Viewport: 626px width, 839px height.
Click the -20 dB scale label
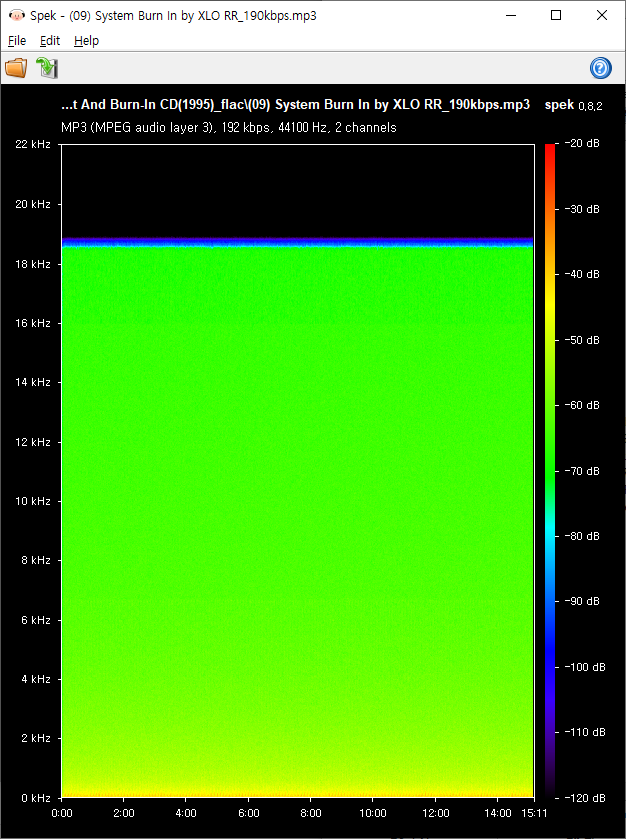tap(582, 143)
